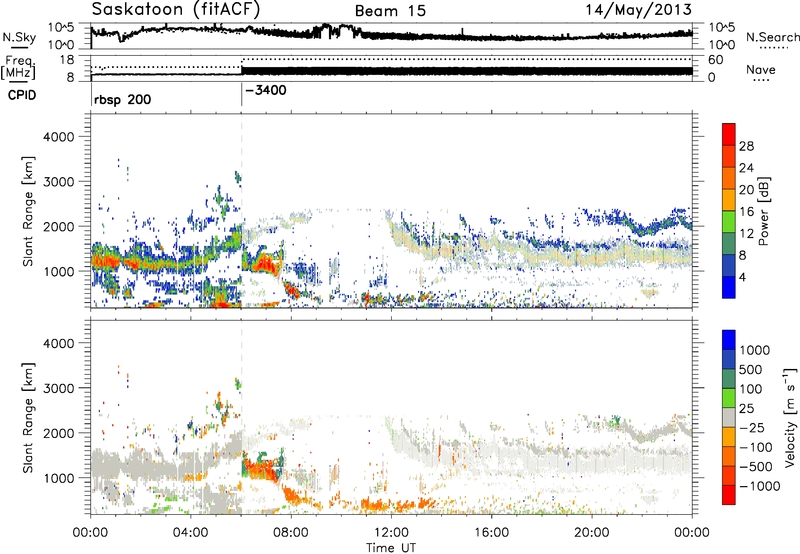Click the '20:00' time tick label

592,533
